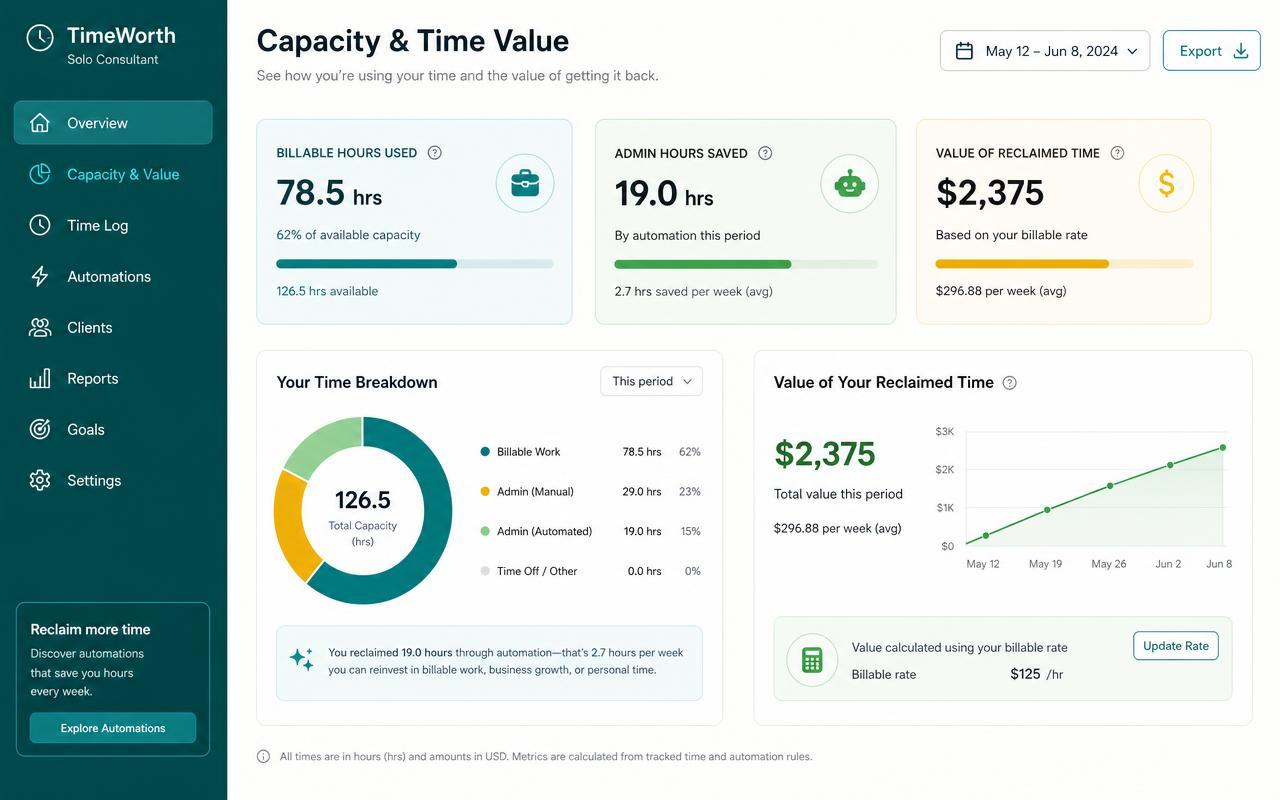Click the light green Admin (Automated) legend dot
1280x800 pixels.
click(486, 532)
